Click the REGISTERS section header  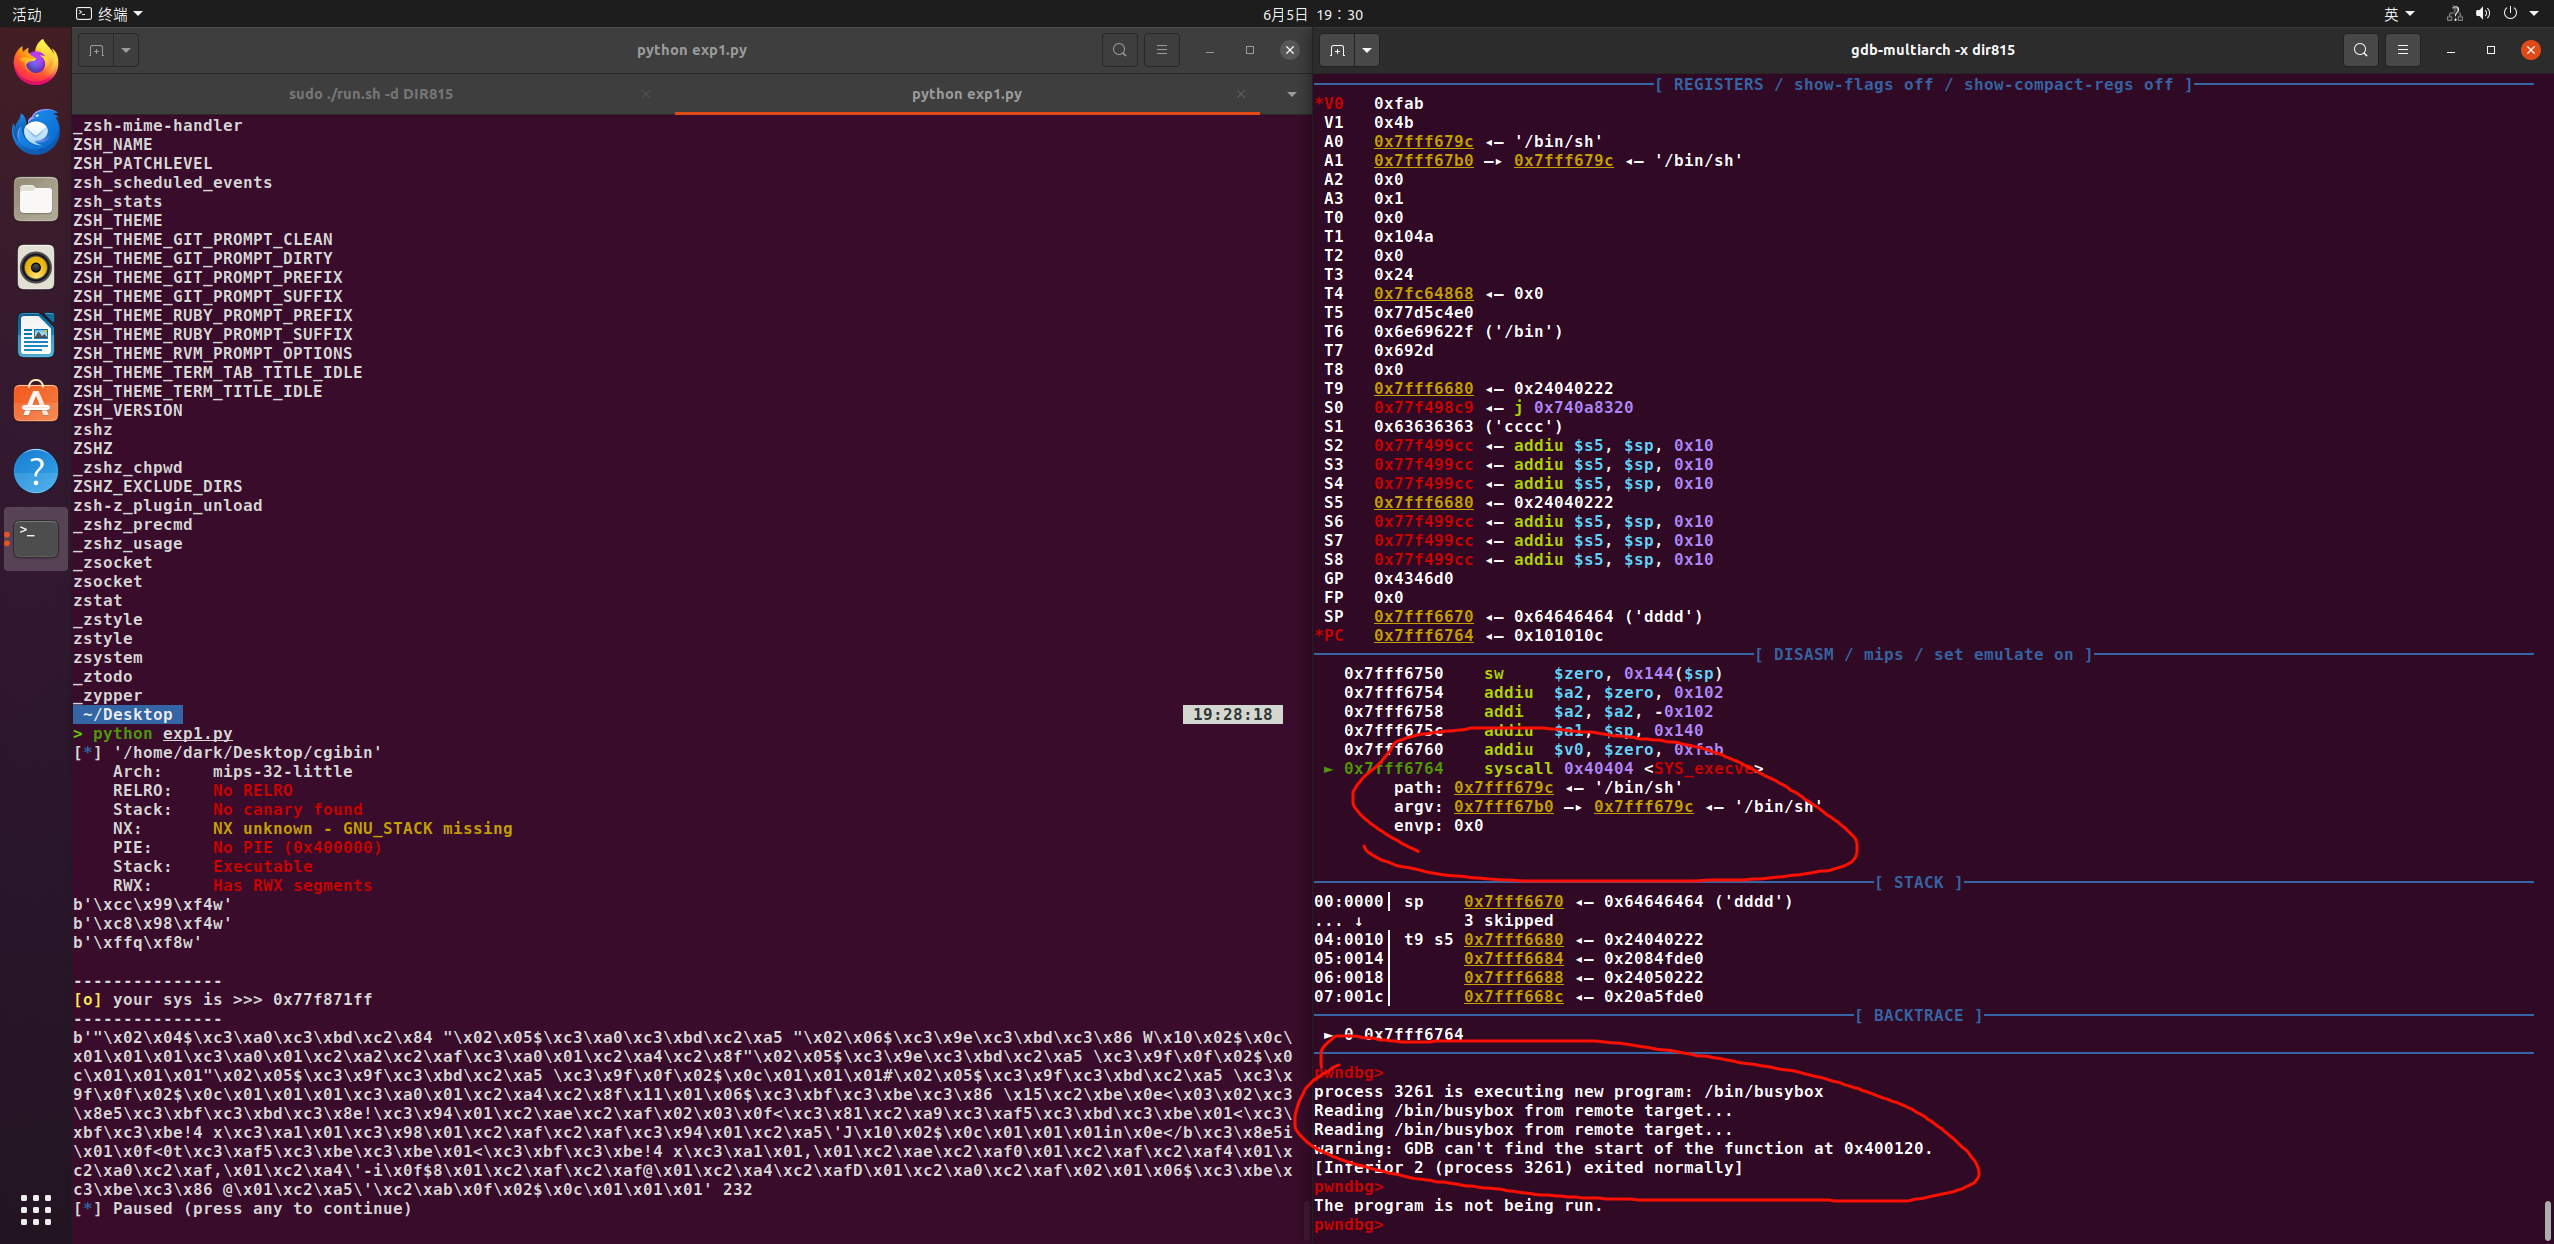[1923, 84]
